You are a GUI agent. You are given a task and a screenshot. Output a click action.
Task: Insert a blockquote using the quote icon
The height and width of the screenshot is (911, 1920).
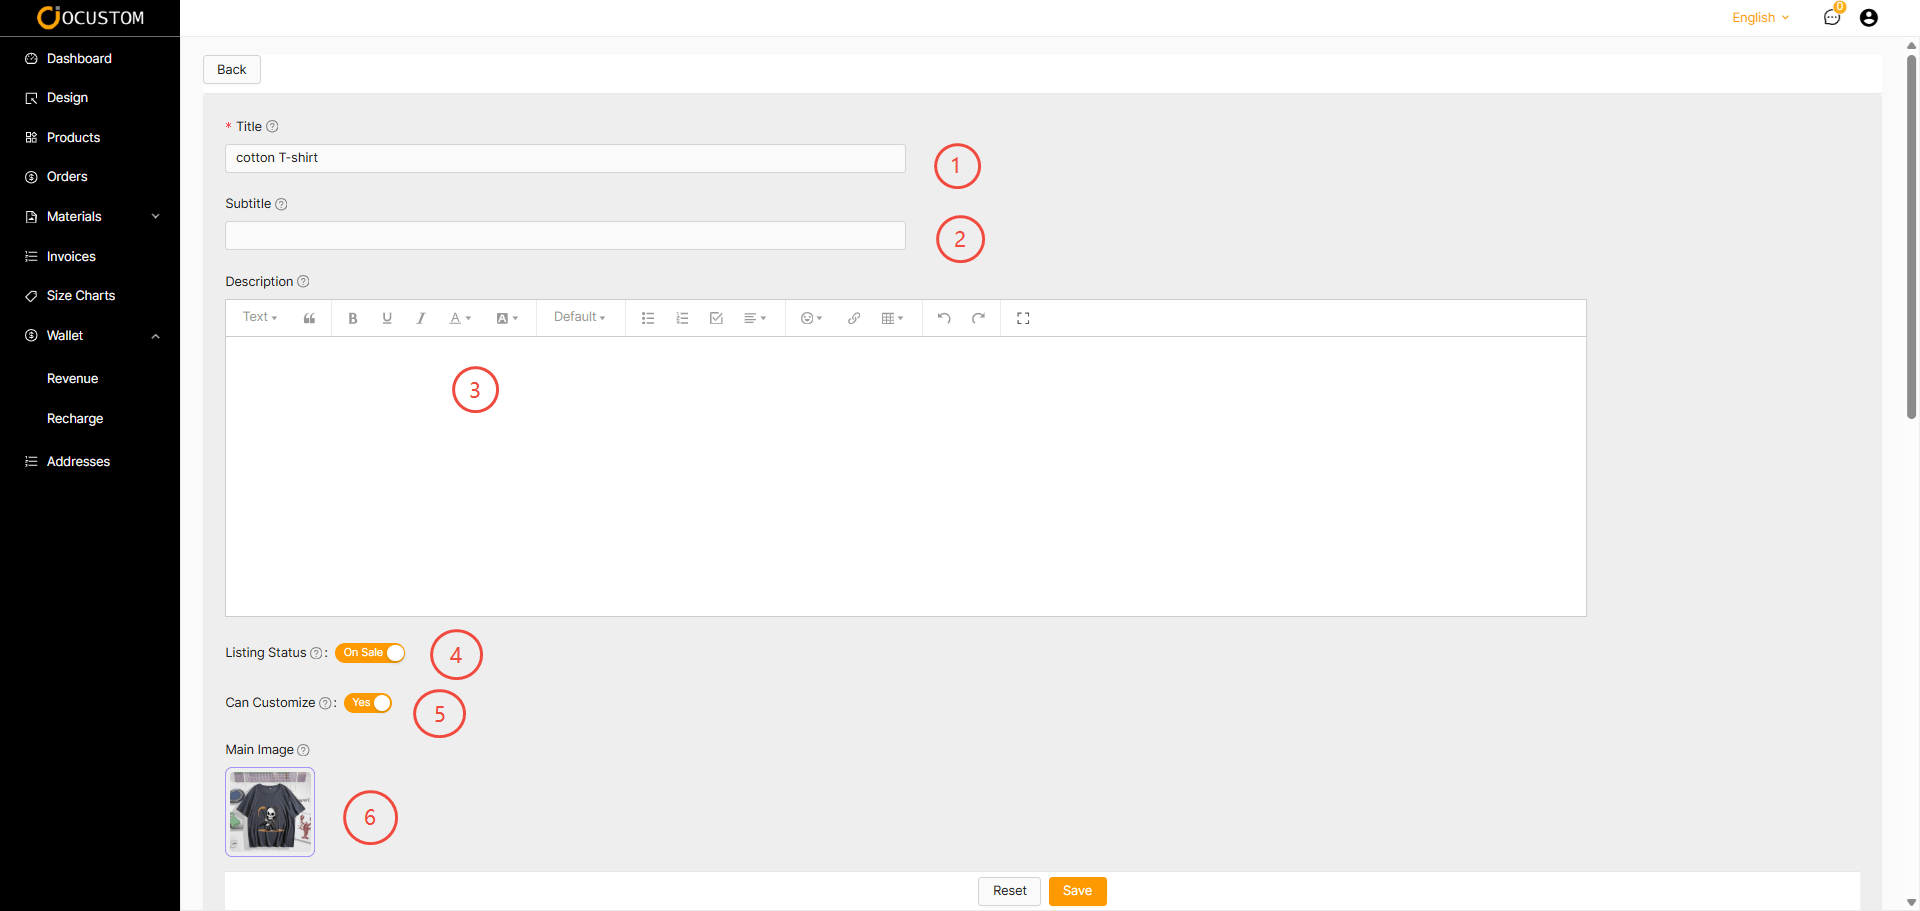point(309,318)
